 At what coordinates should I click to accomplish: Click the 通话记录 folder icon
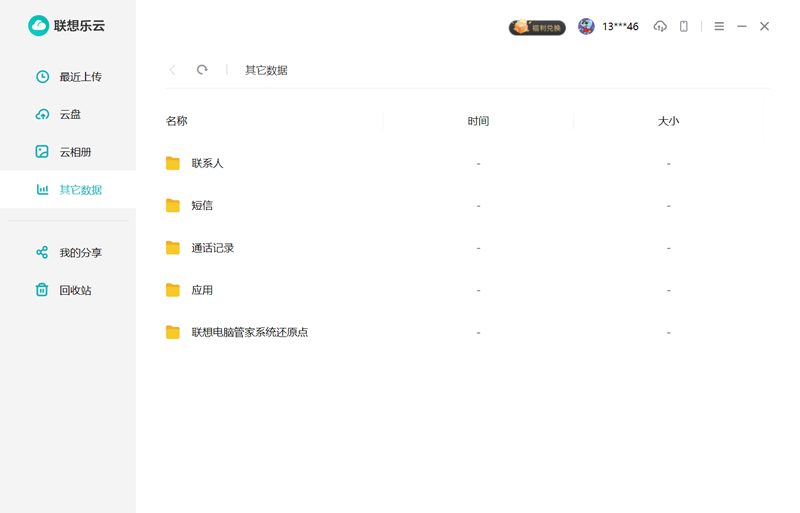(173, 248)
